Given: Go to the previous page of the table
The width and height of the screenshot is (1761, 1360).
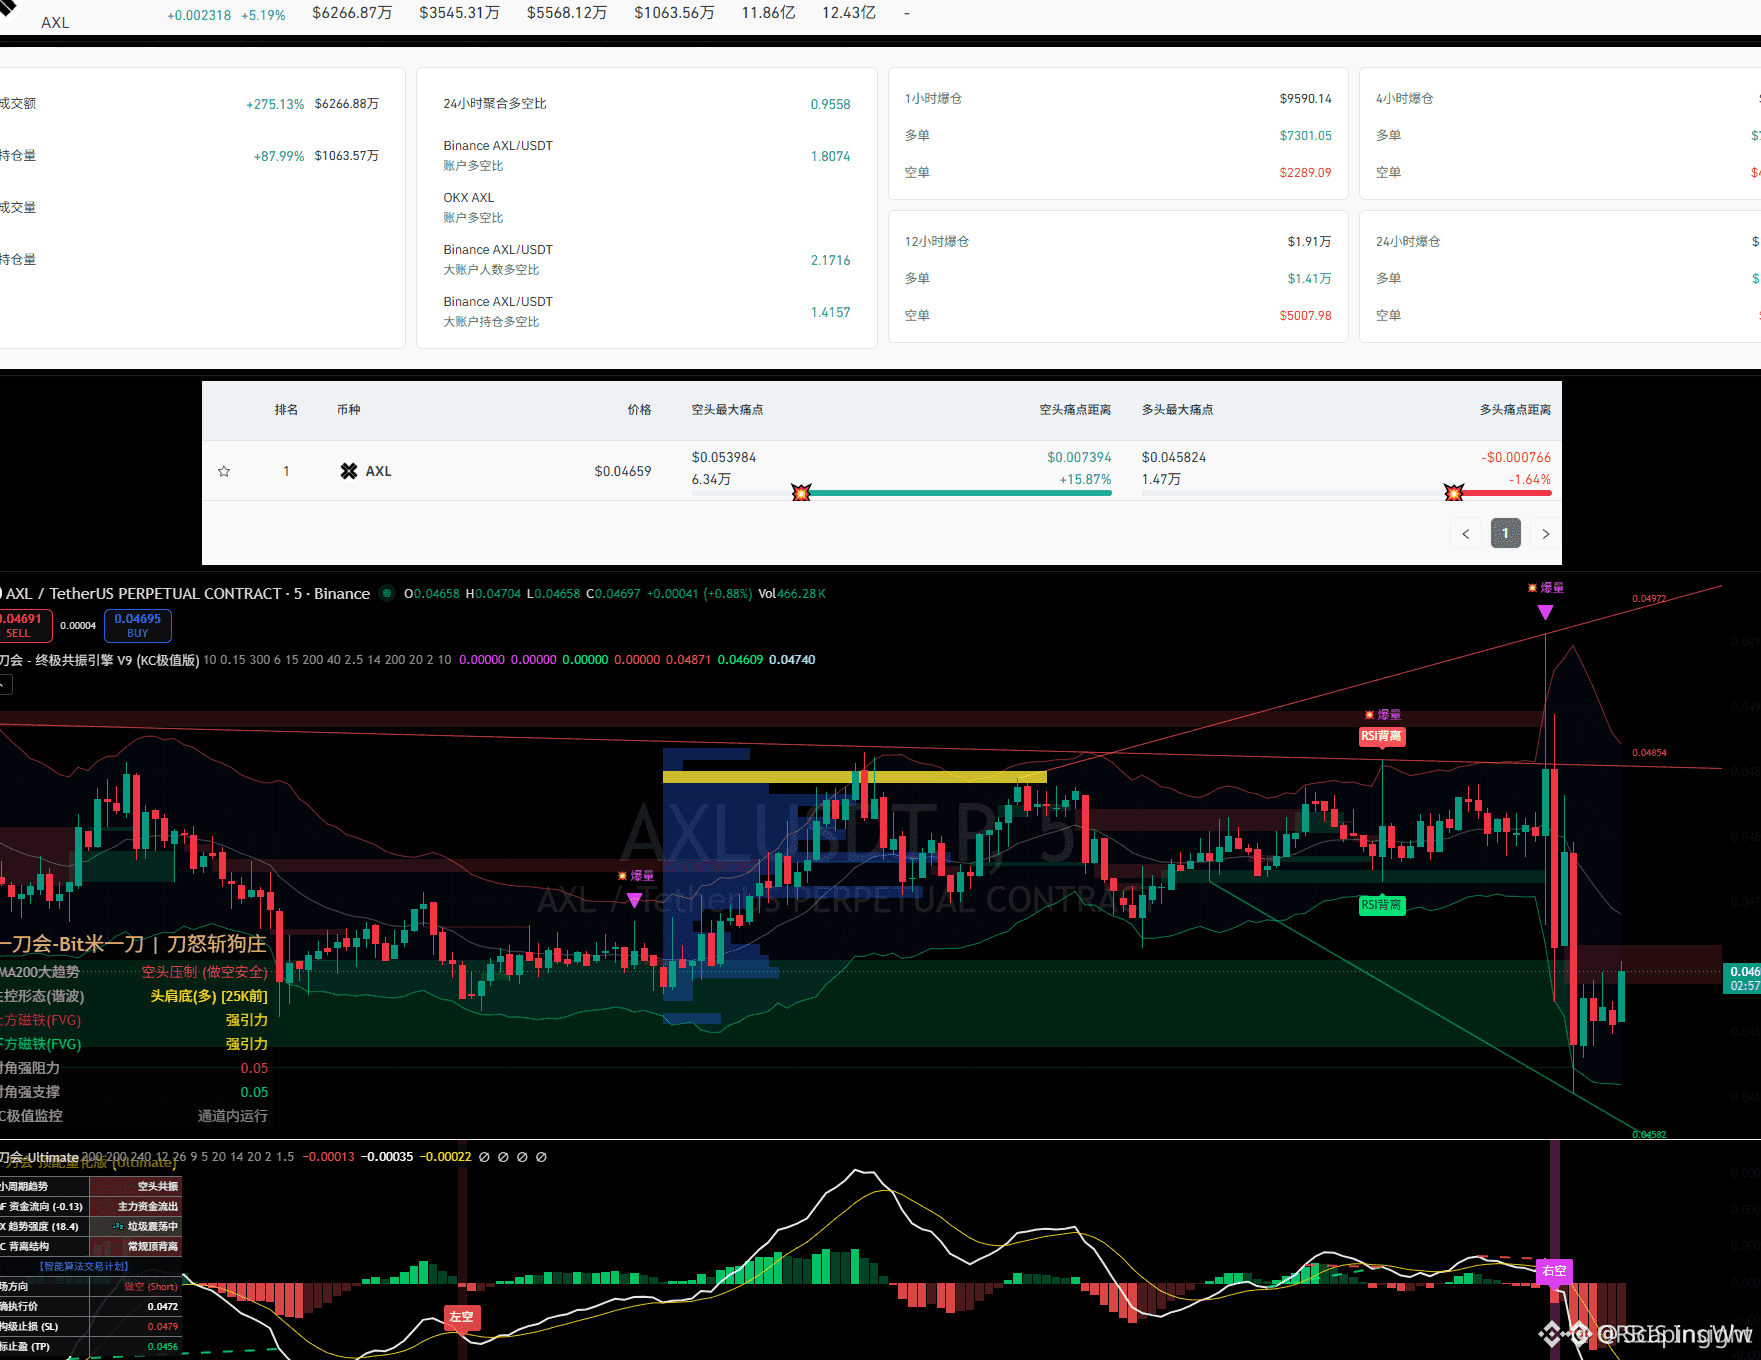Looking at the screenshot, I should tap(1466, 534).
